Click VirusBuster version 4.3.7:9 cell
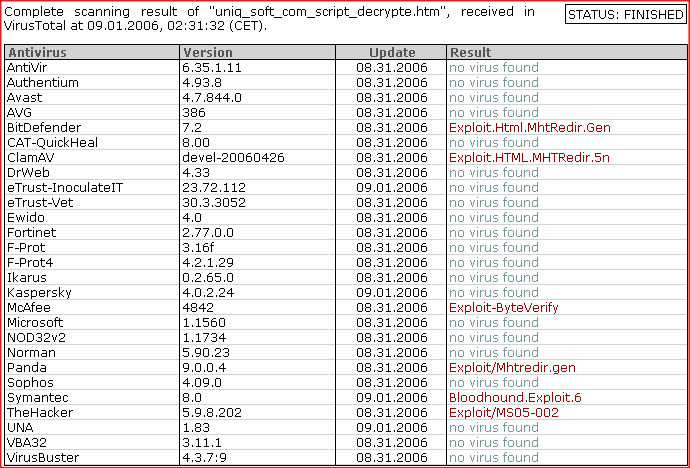Screen dimensions: 690x468 pyautogui.click(x=204, y=457)
